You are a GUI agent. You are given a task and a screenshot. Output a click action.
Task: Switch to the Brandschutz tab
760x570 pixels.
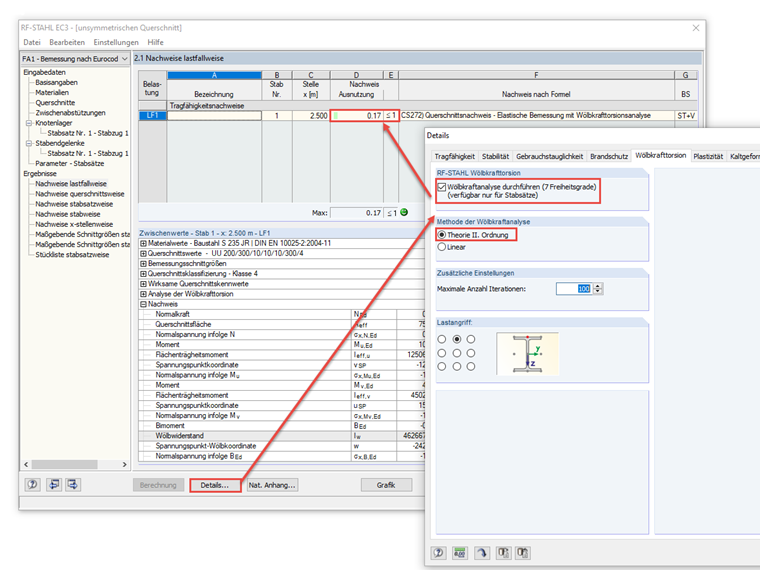[609, 156]
